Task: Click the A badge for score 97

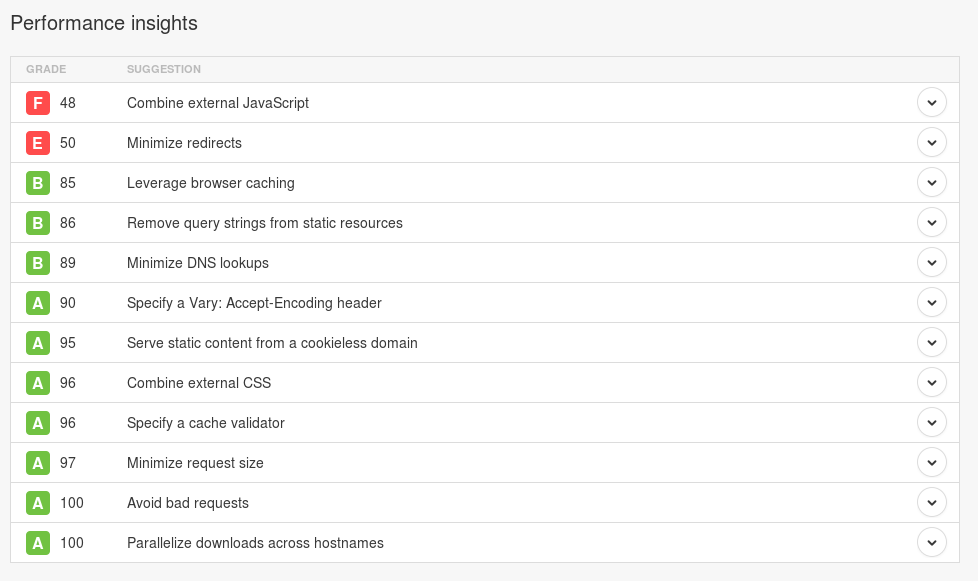Action: (38, 463)
